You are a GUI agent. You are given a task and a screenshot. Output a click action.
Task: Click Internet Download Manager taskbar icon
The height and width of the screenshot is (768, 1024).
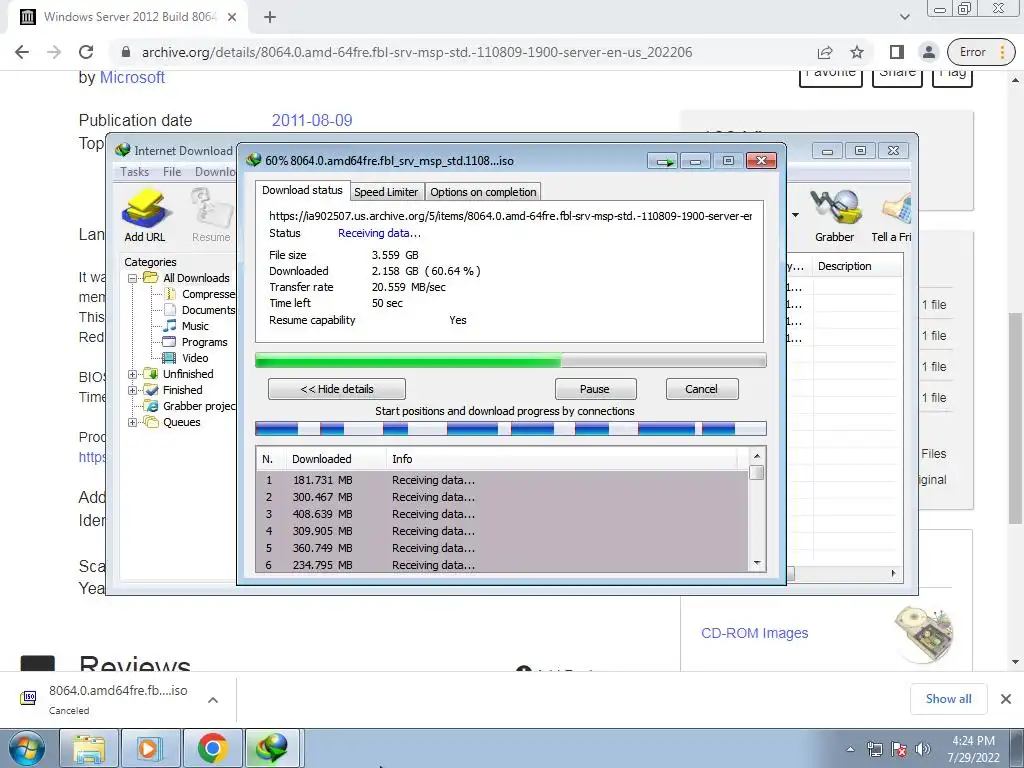[273, 748]
